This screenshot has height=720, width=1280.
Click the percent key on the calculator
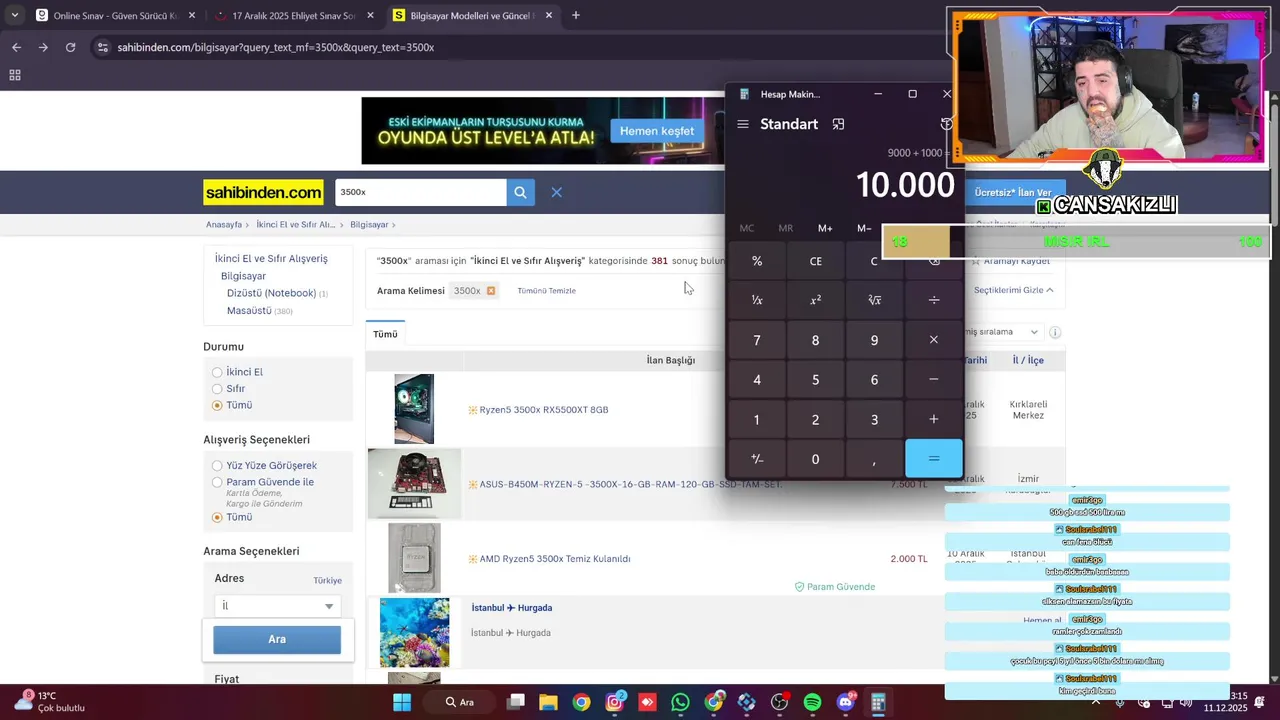click(x=757, y=261)
